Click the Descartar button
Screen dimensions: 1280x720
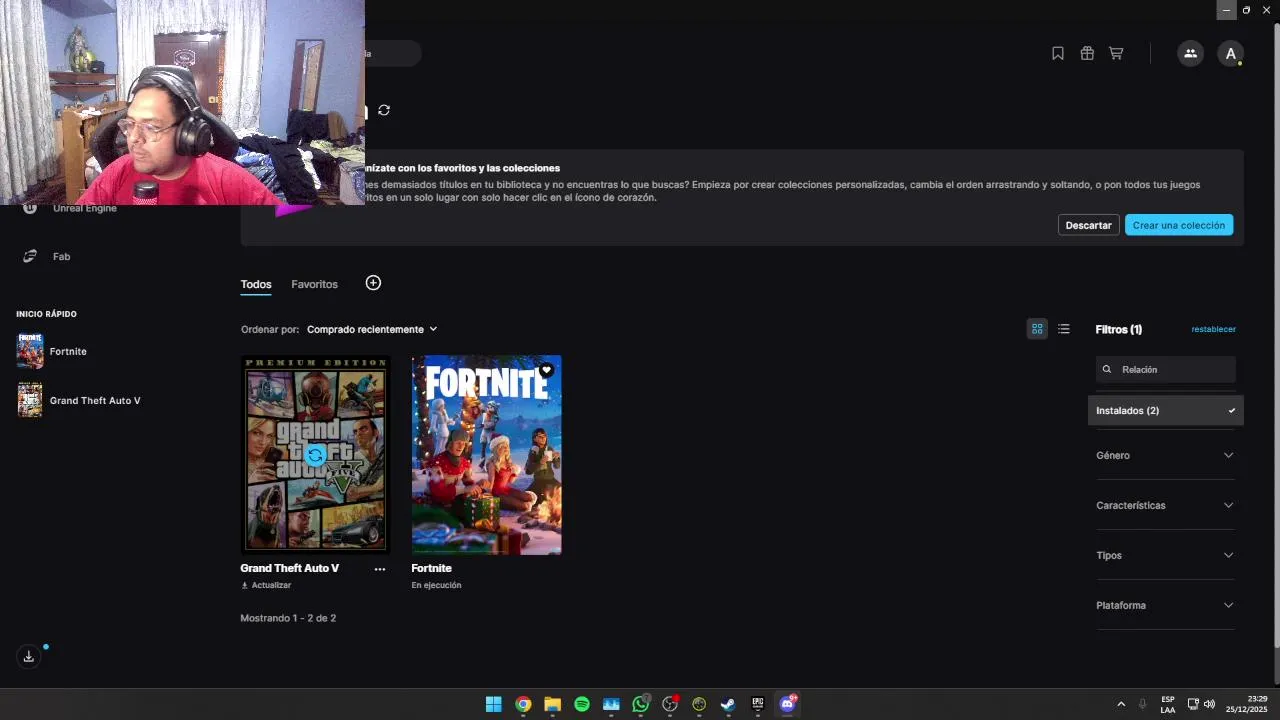click(1088, 225)
